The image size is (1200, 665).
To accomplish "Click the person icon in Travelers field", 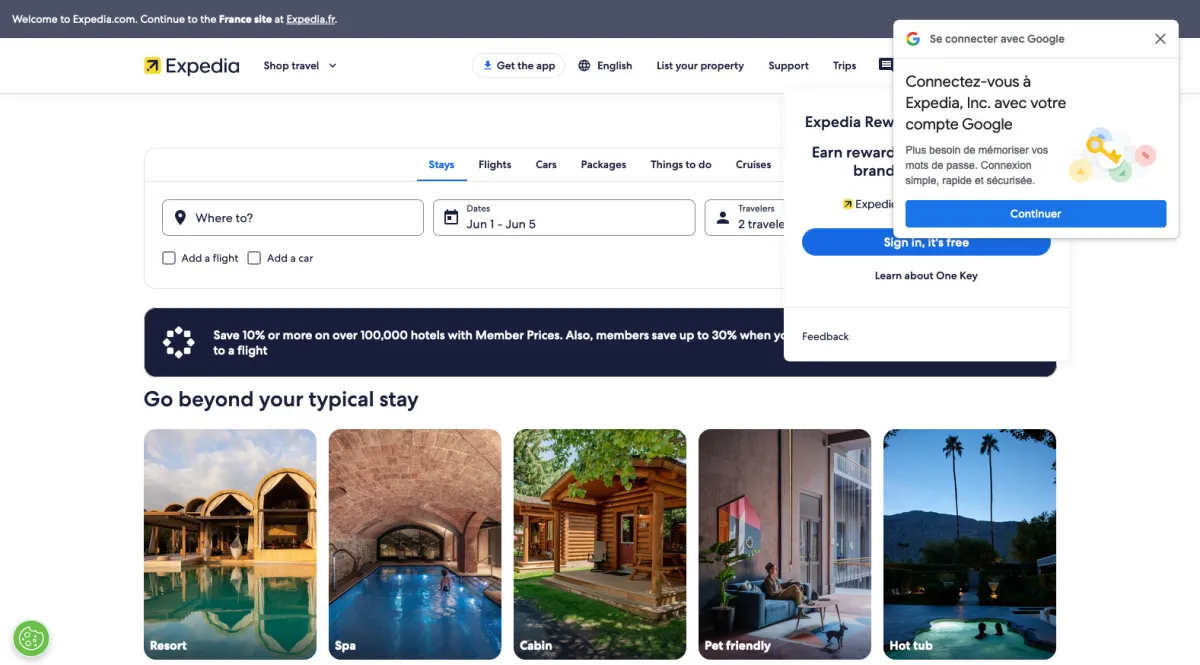I will tap(723, 218).
